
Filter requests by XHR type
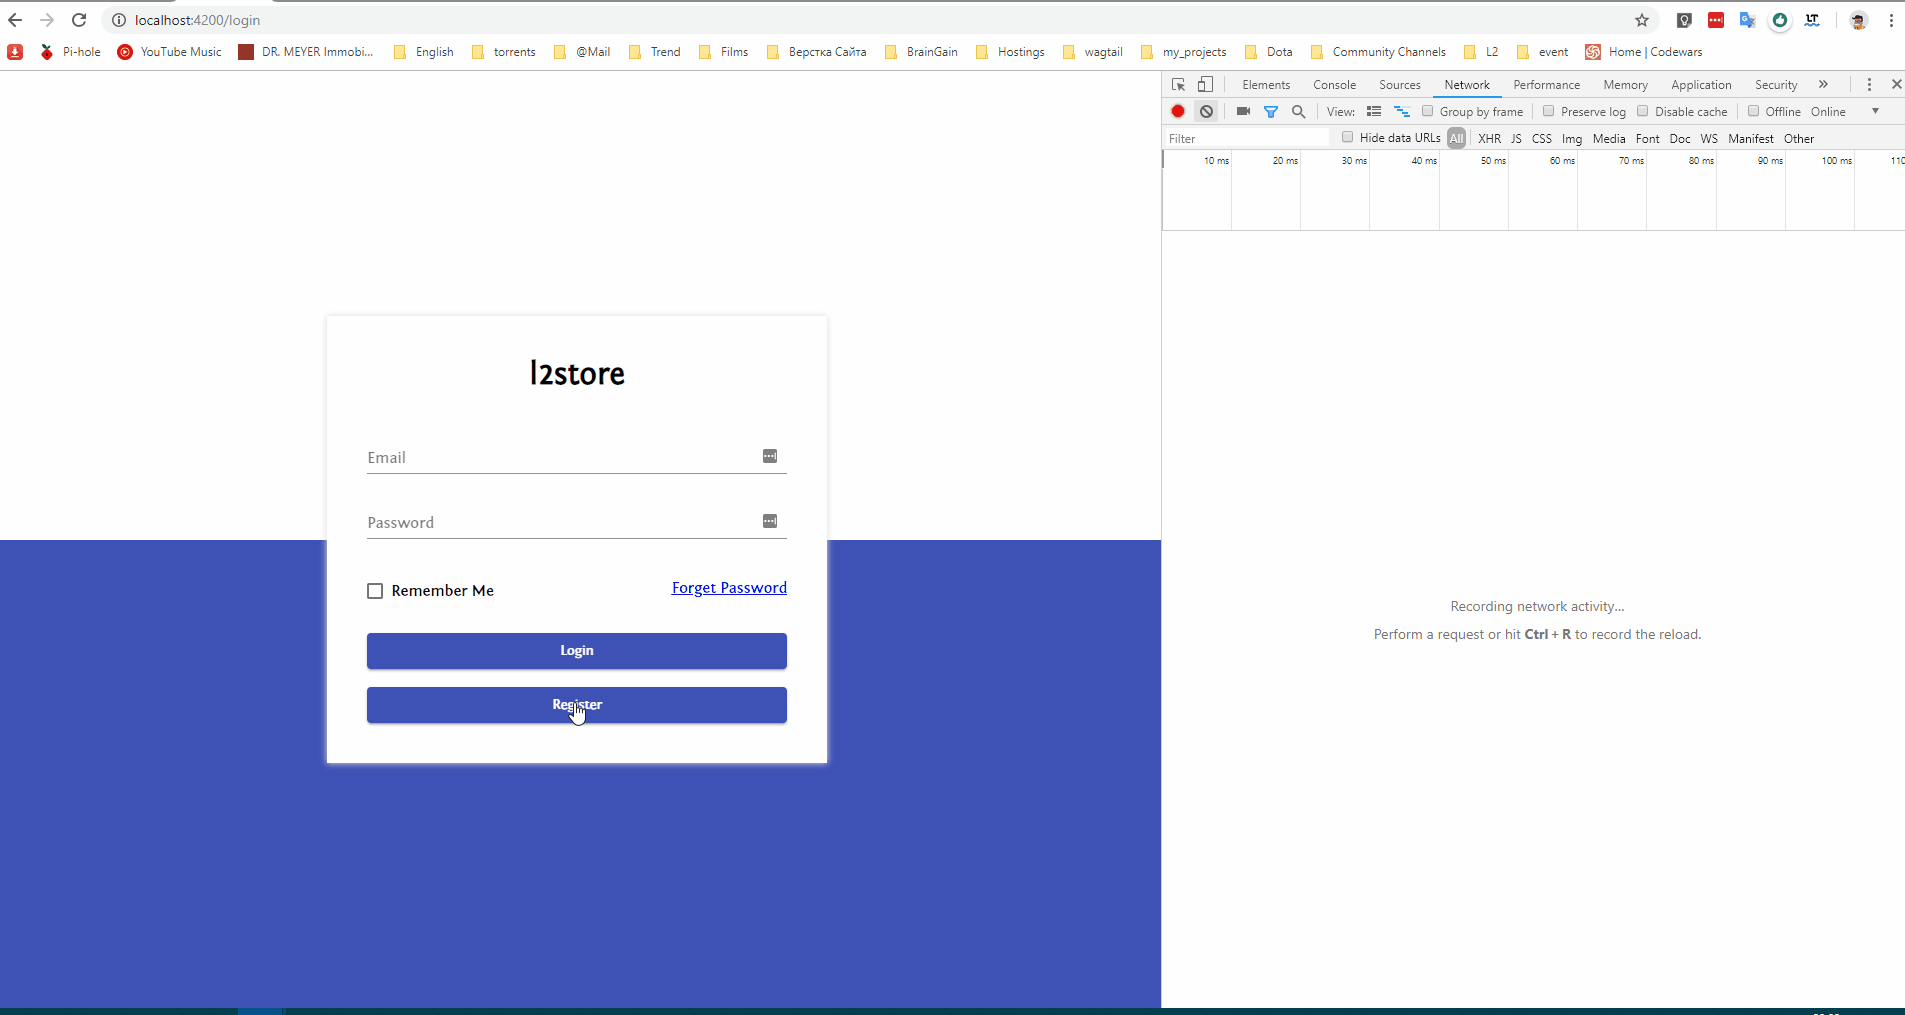coord(1488,139)
